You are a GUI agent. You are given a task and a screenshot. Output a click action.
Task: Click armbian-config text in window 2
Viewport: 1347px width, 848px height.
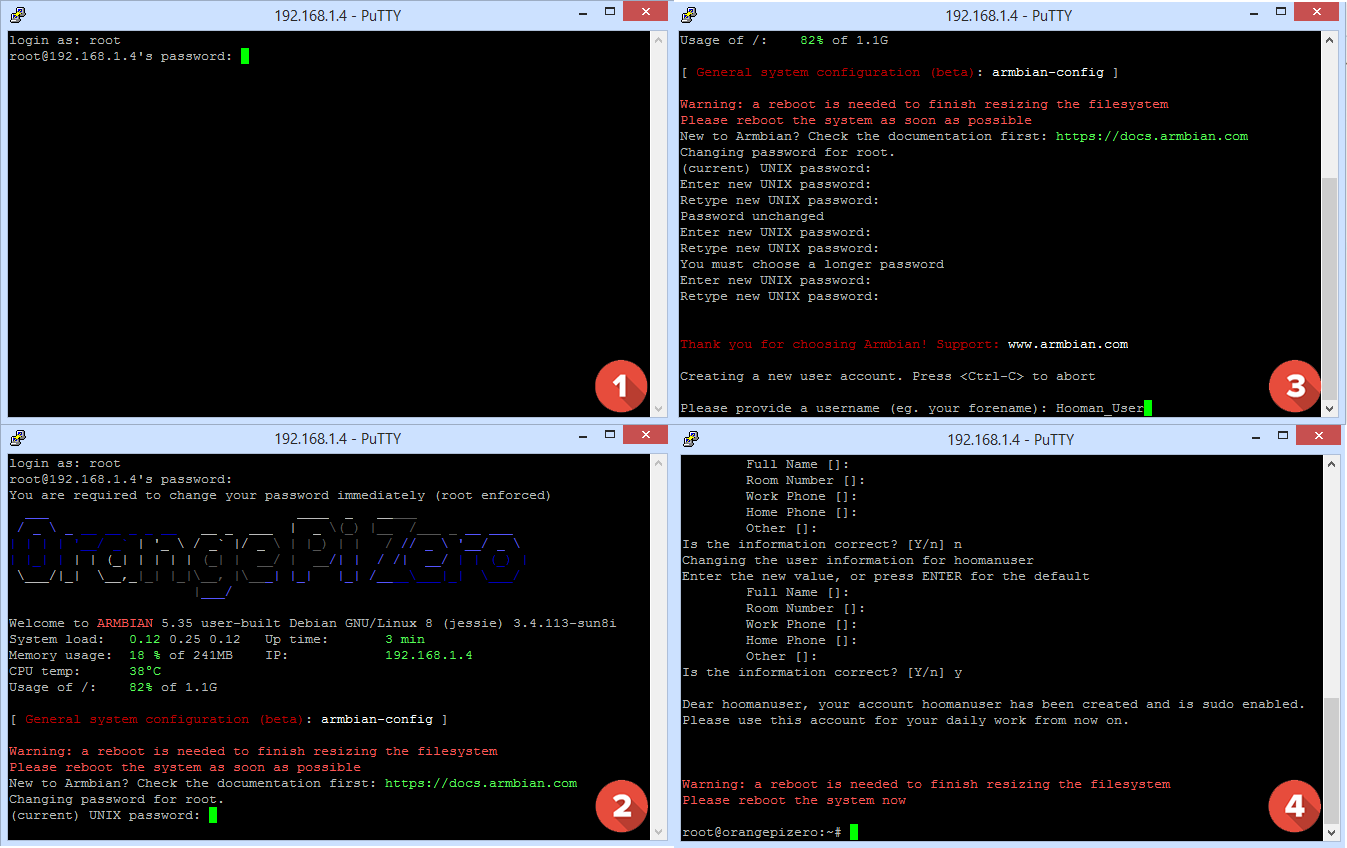point(376,719)
